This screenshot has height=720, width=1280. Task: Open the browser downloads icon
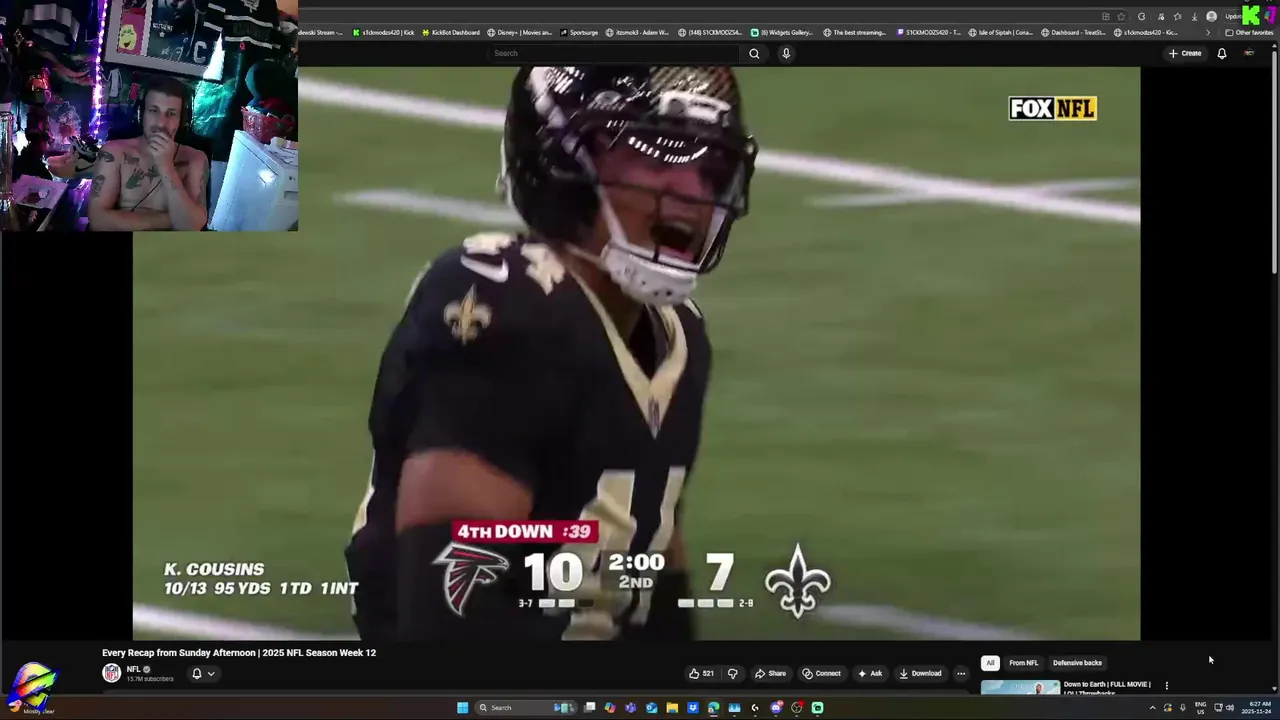pyautogui.click(x=1194, y=16)
